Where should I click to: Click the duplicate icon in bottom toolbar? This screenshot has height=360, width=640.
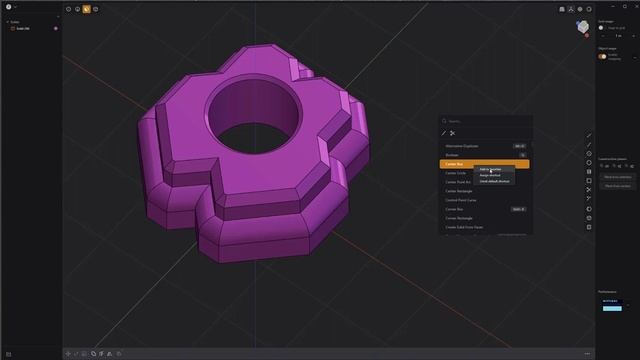(93, 354)
